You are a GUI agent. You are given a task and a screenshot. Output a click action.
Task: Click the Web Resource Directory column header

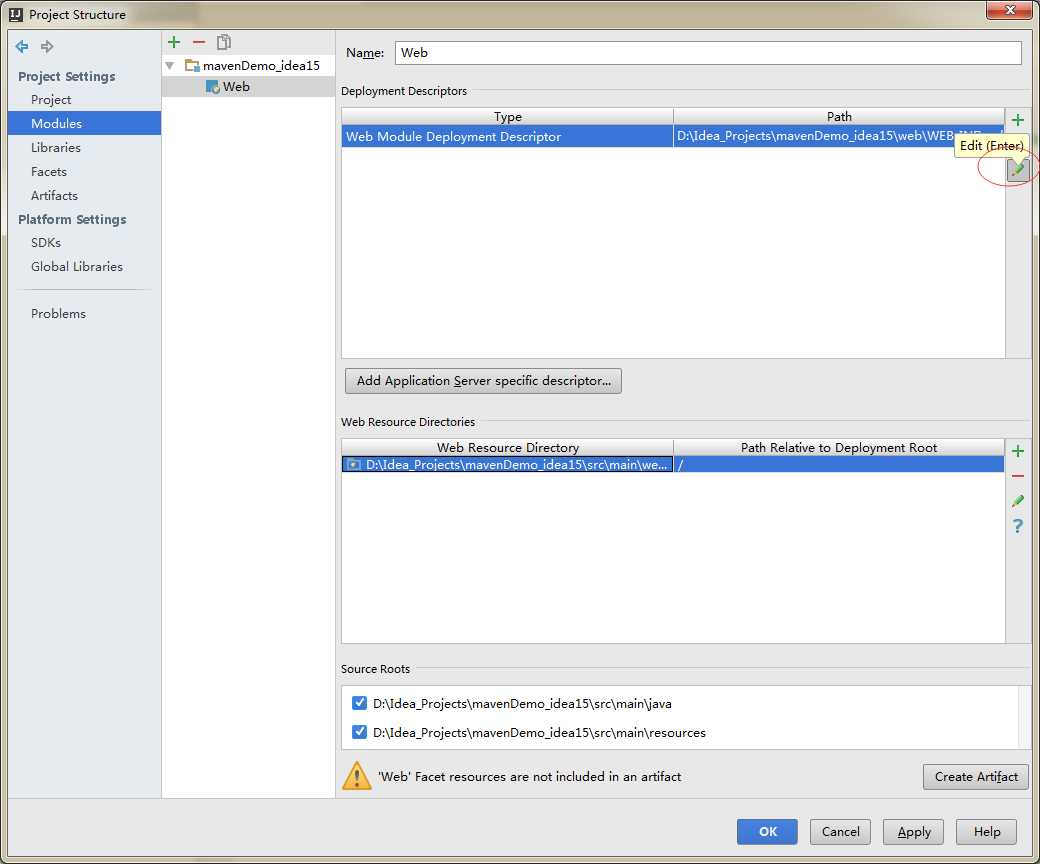pos(507,448)
